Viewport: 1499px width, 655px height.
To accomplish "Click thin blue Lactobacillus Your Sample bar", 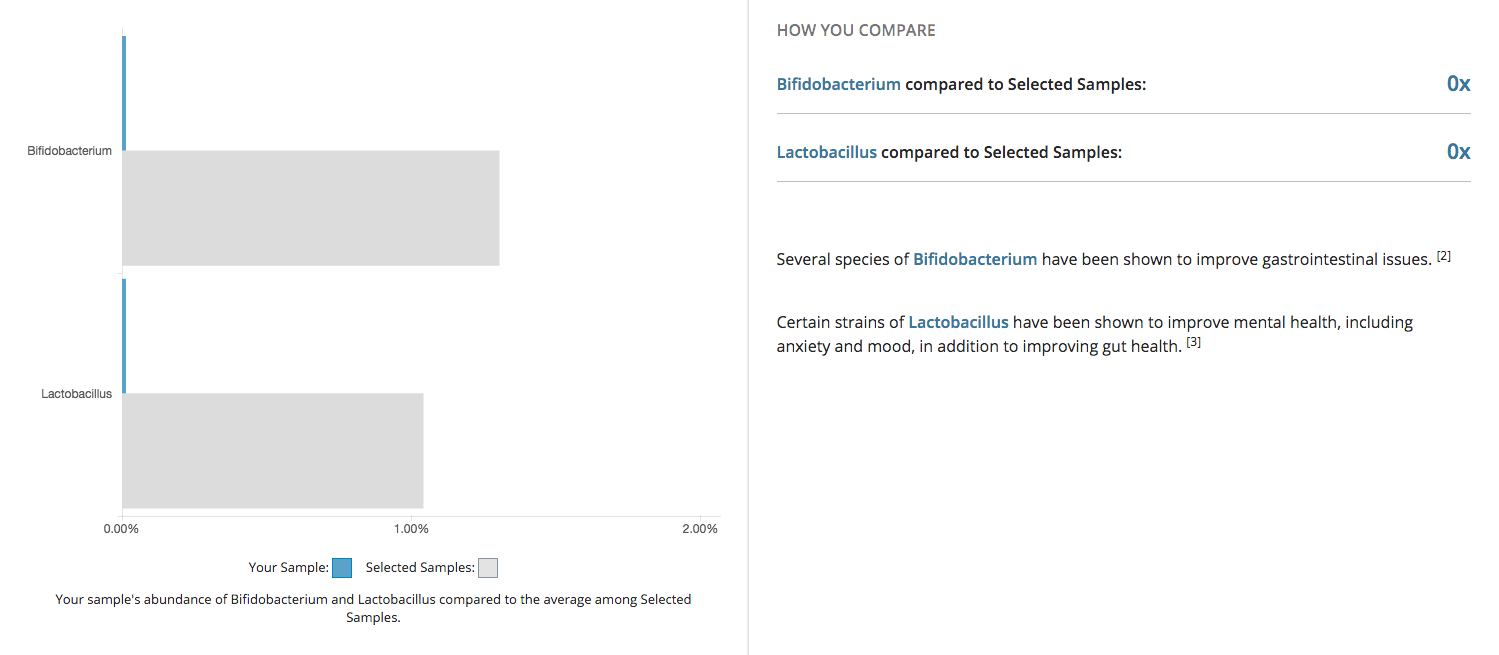I will click(x=124, y=336).
